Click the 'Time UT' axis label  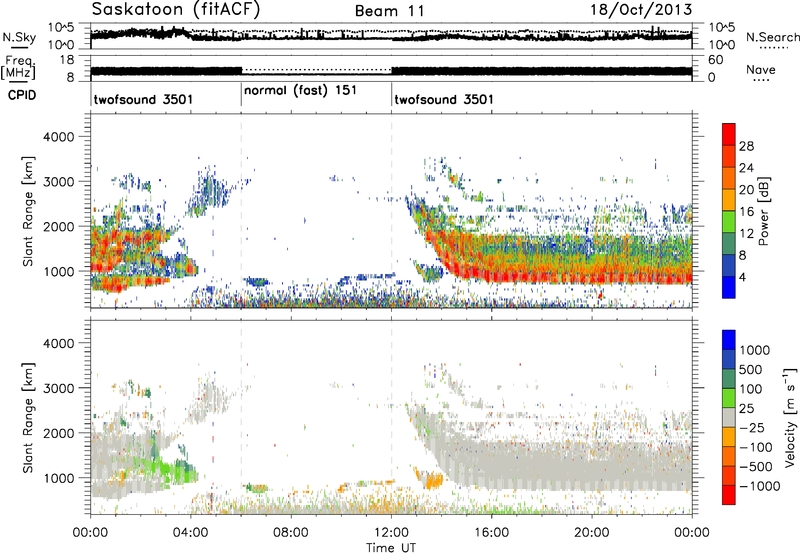click(x=391, y=548)
